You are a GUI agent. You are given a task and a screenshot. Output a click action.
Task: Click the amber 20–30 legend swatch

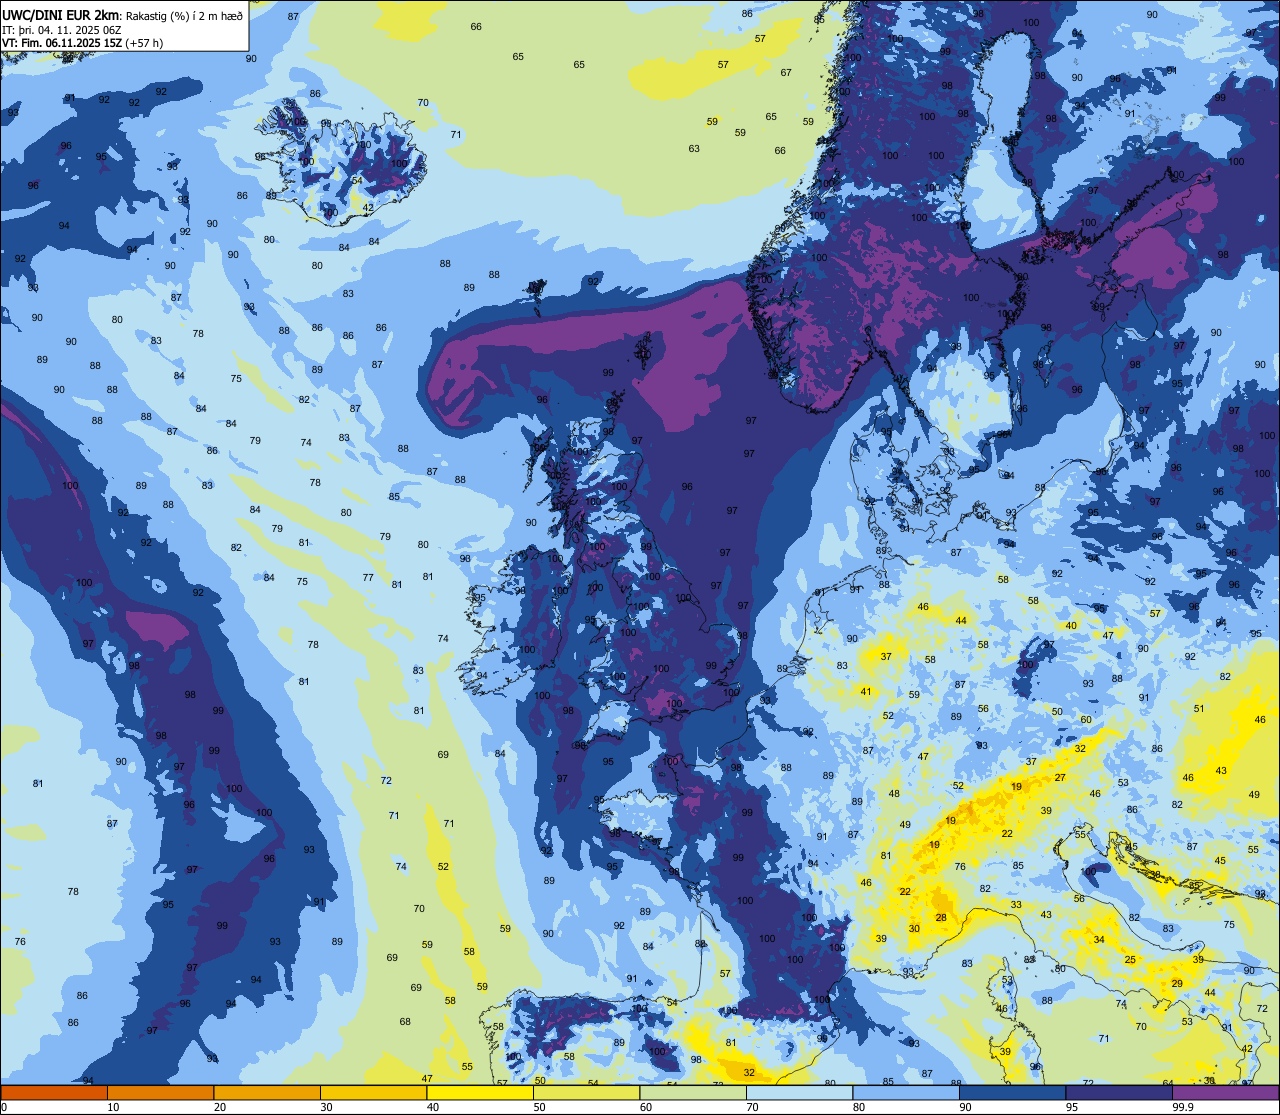[x=267, y=1092]
